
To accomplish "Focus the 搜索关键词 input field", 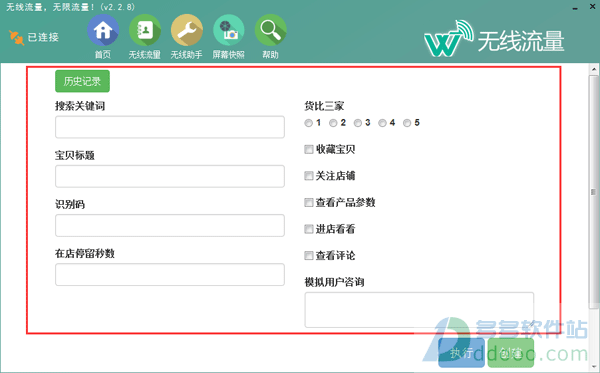I will click(x=170, y=127).
